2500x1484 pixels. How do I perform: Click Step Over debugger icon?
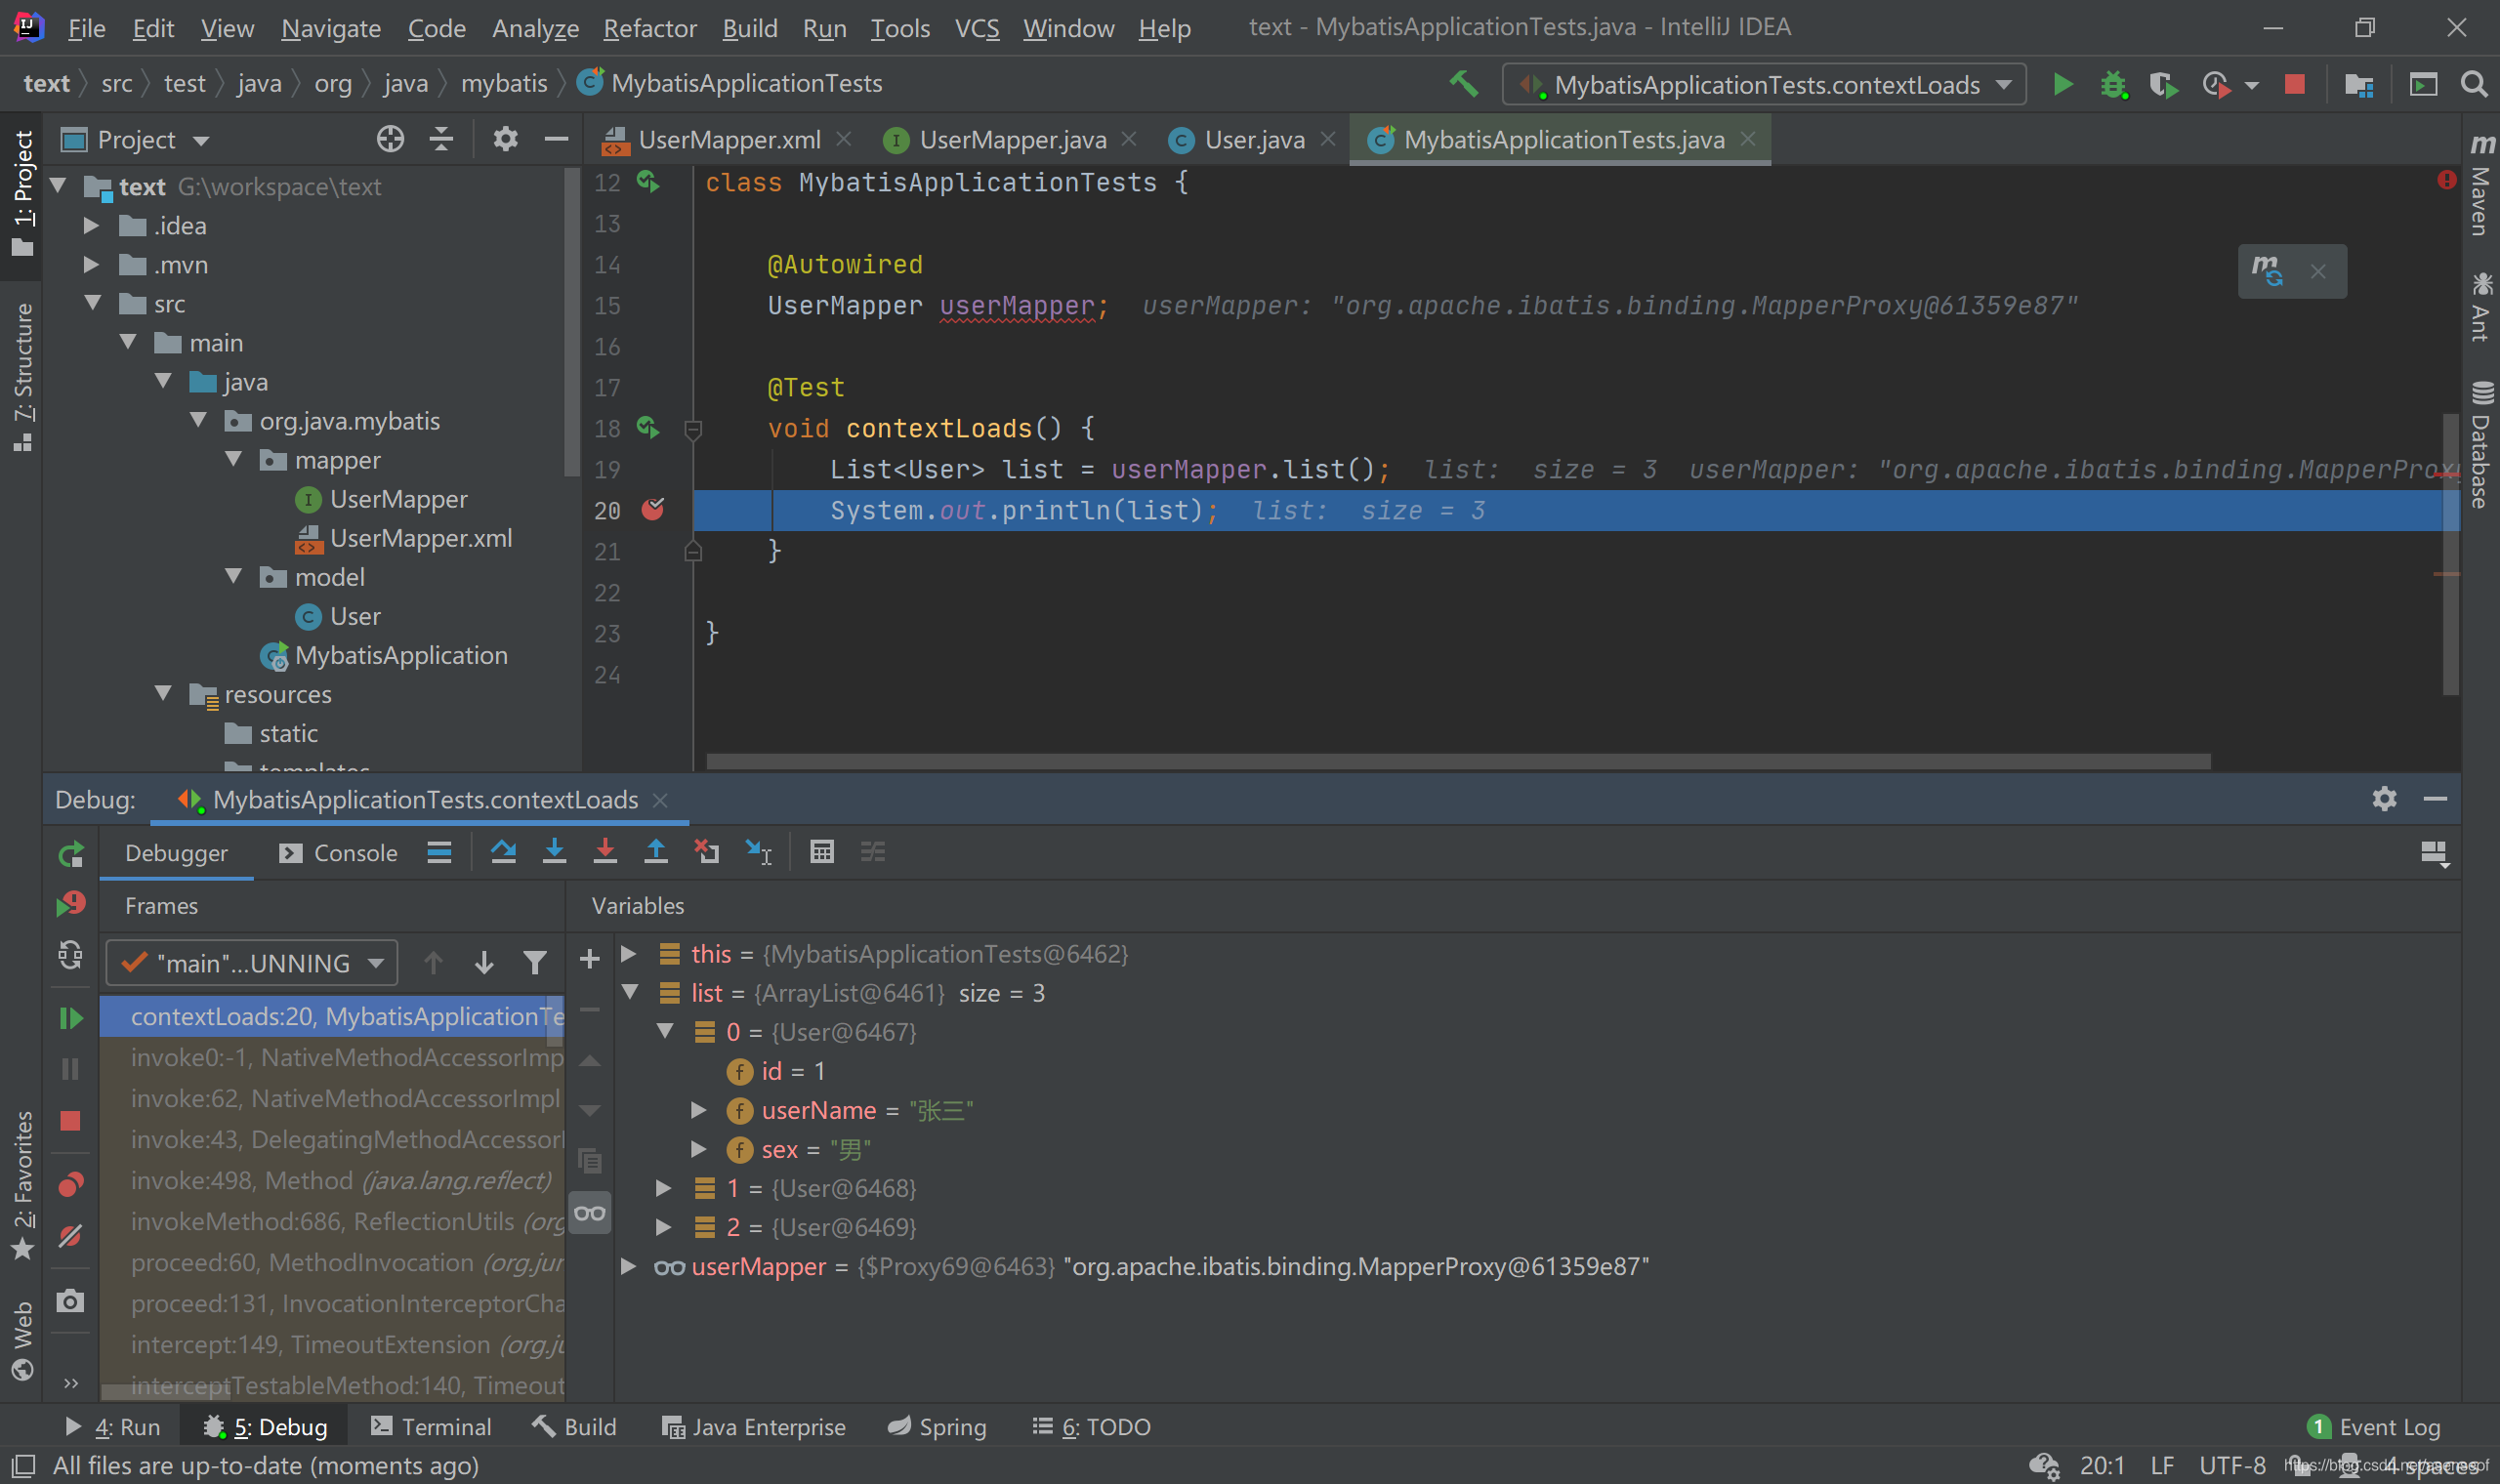[503, 852]
